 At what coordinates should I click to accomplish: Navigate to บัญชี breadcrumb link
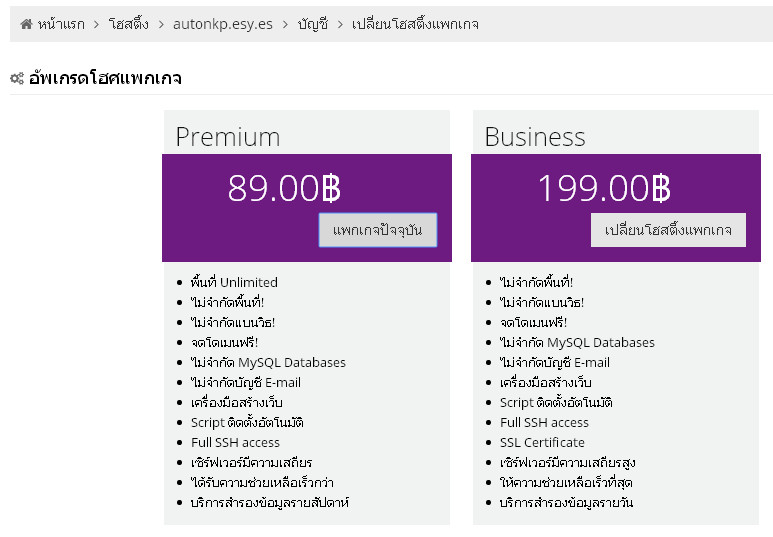(312, 23)
